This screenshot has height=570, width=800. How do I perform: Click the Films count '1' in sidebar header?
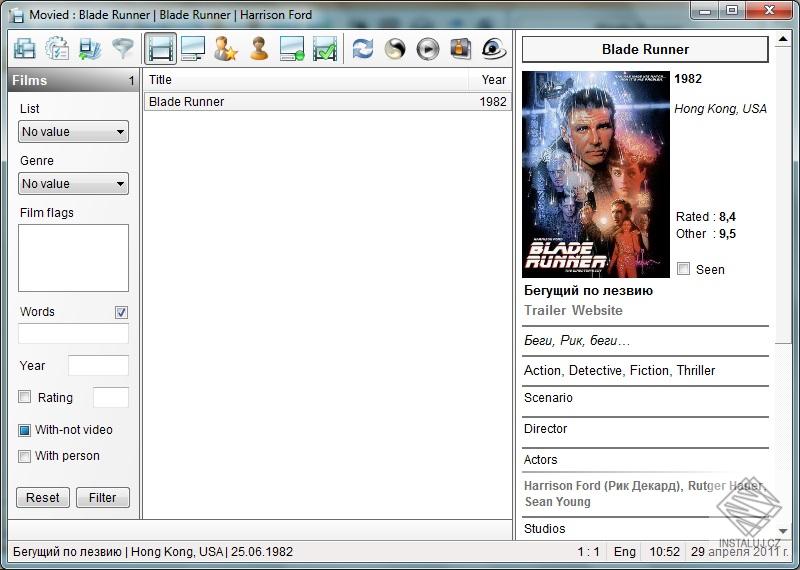point(131,81)
